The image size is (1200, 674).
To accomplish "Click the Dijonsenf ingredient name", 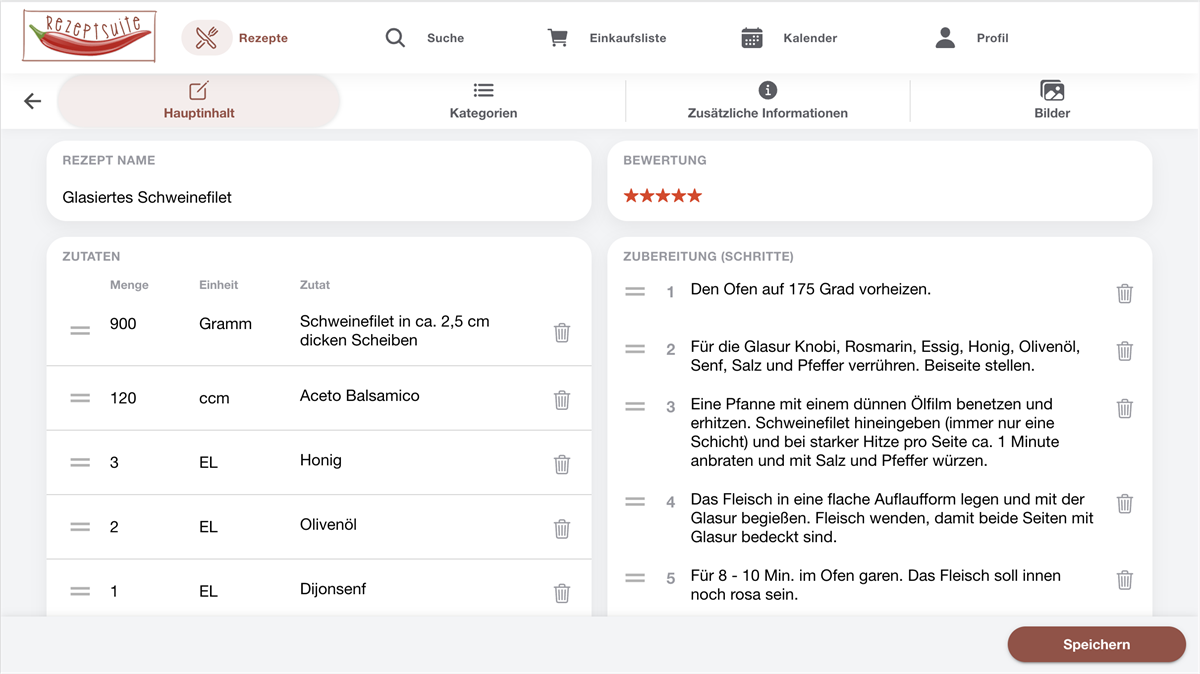I will click(x=333, y=589).
